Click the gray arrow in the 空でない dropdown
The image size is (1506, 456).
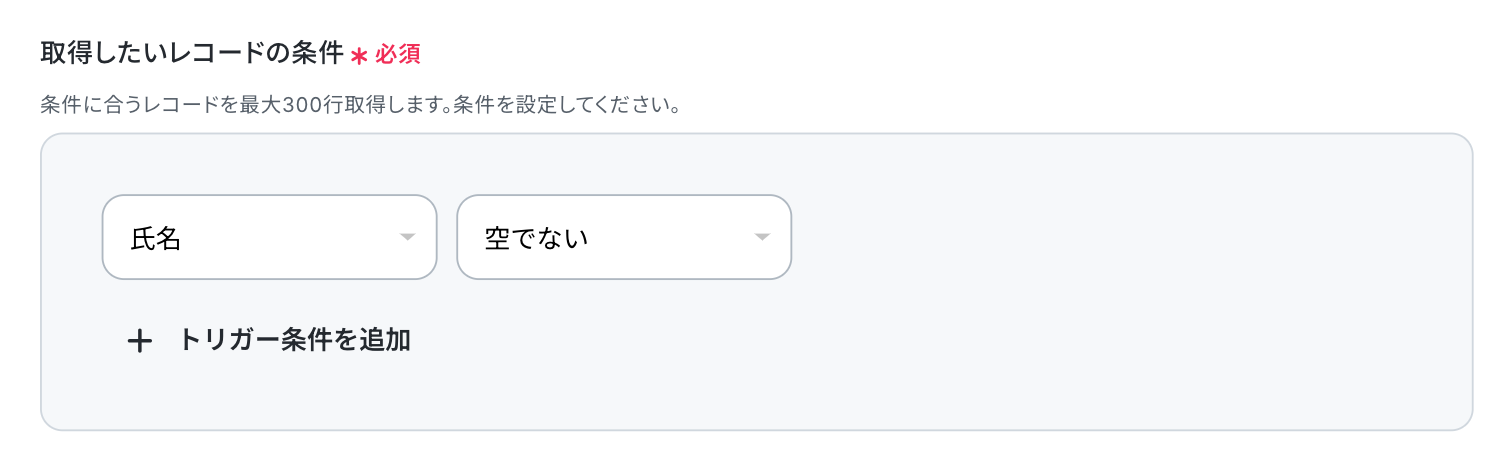click(762, 237)
